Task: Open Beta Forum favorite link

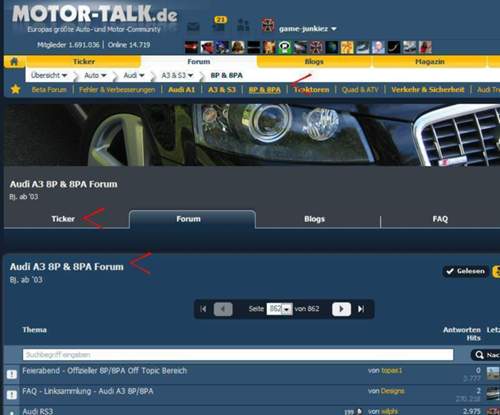Action: [x=49, y=90]
